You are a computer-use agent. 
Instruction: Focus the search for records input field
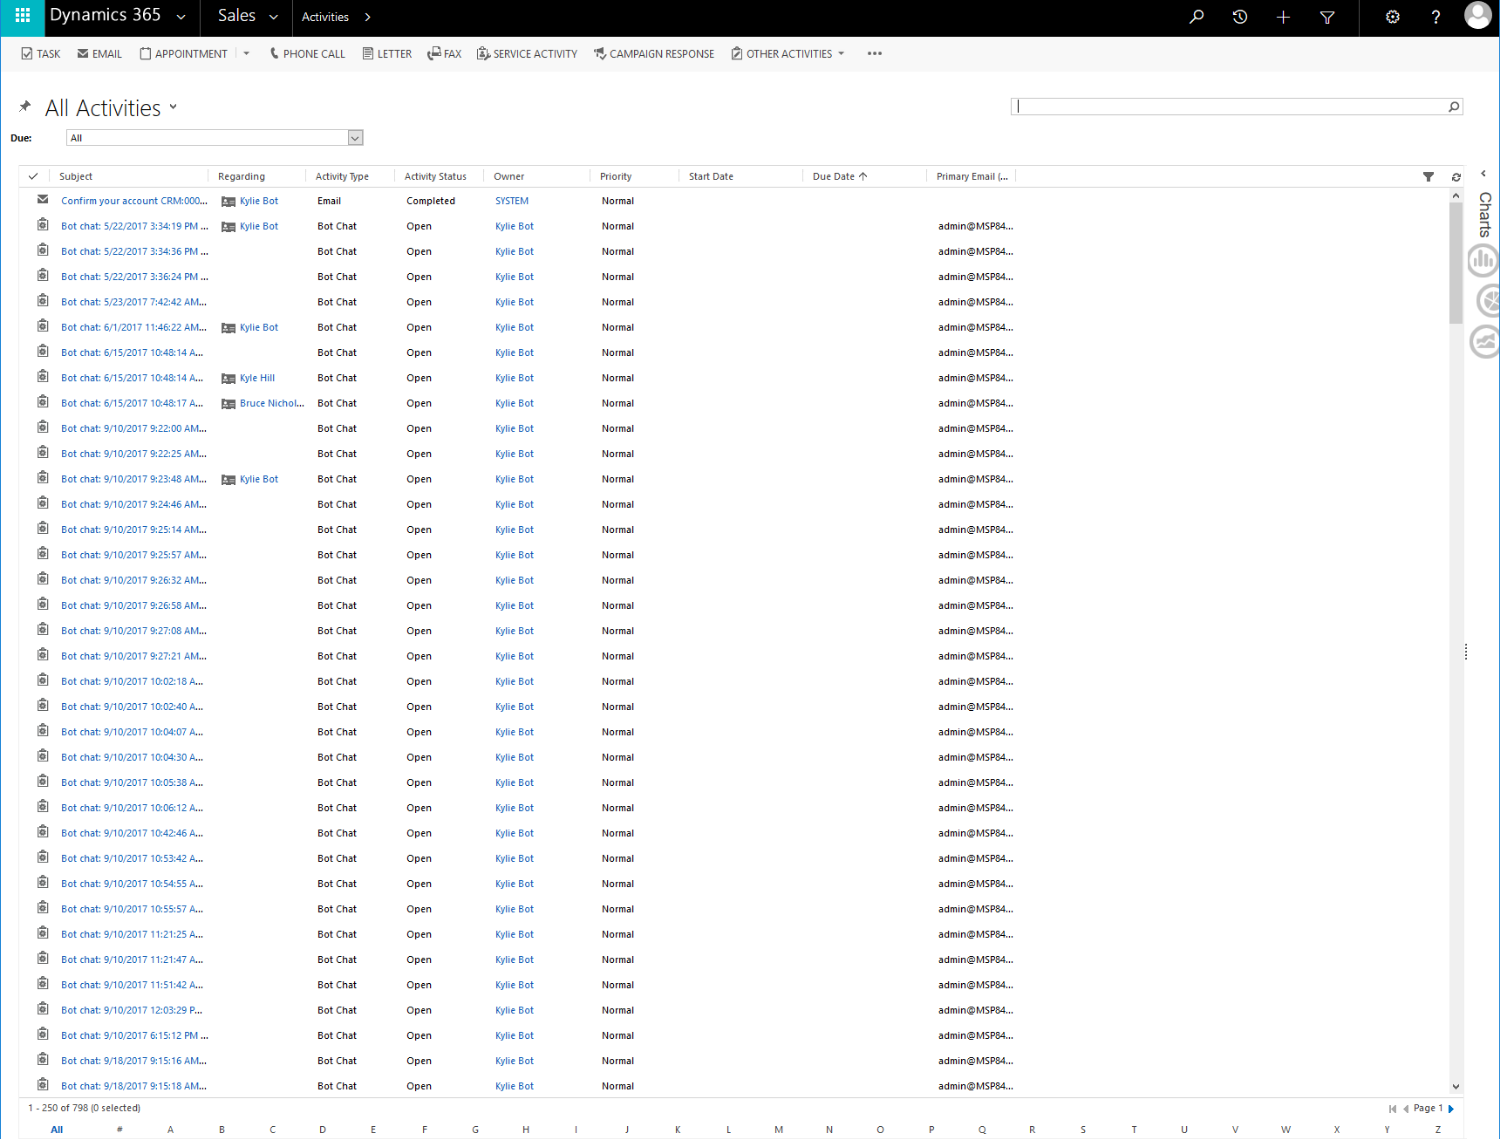[x=1229, y=107]
